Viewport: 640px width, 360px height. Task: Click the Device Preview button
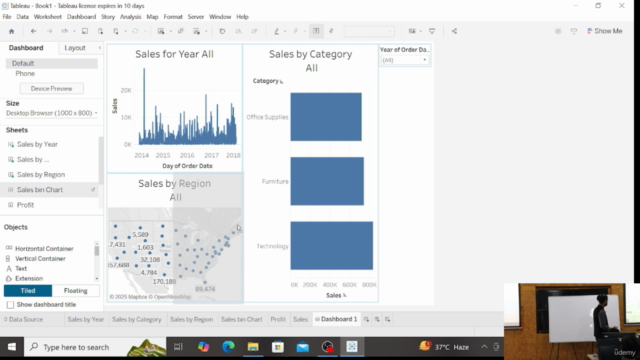click(51, 89)
